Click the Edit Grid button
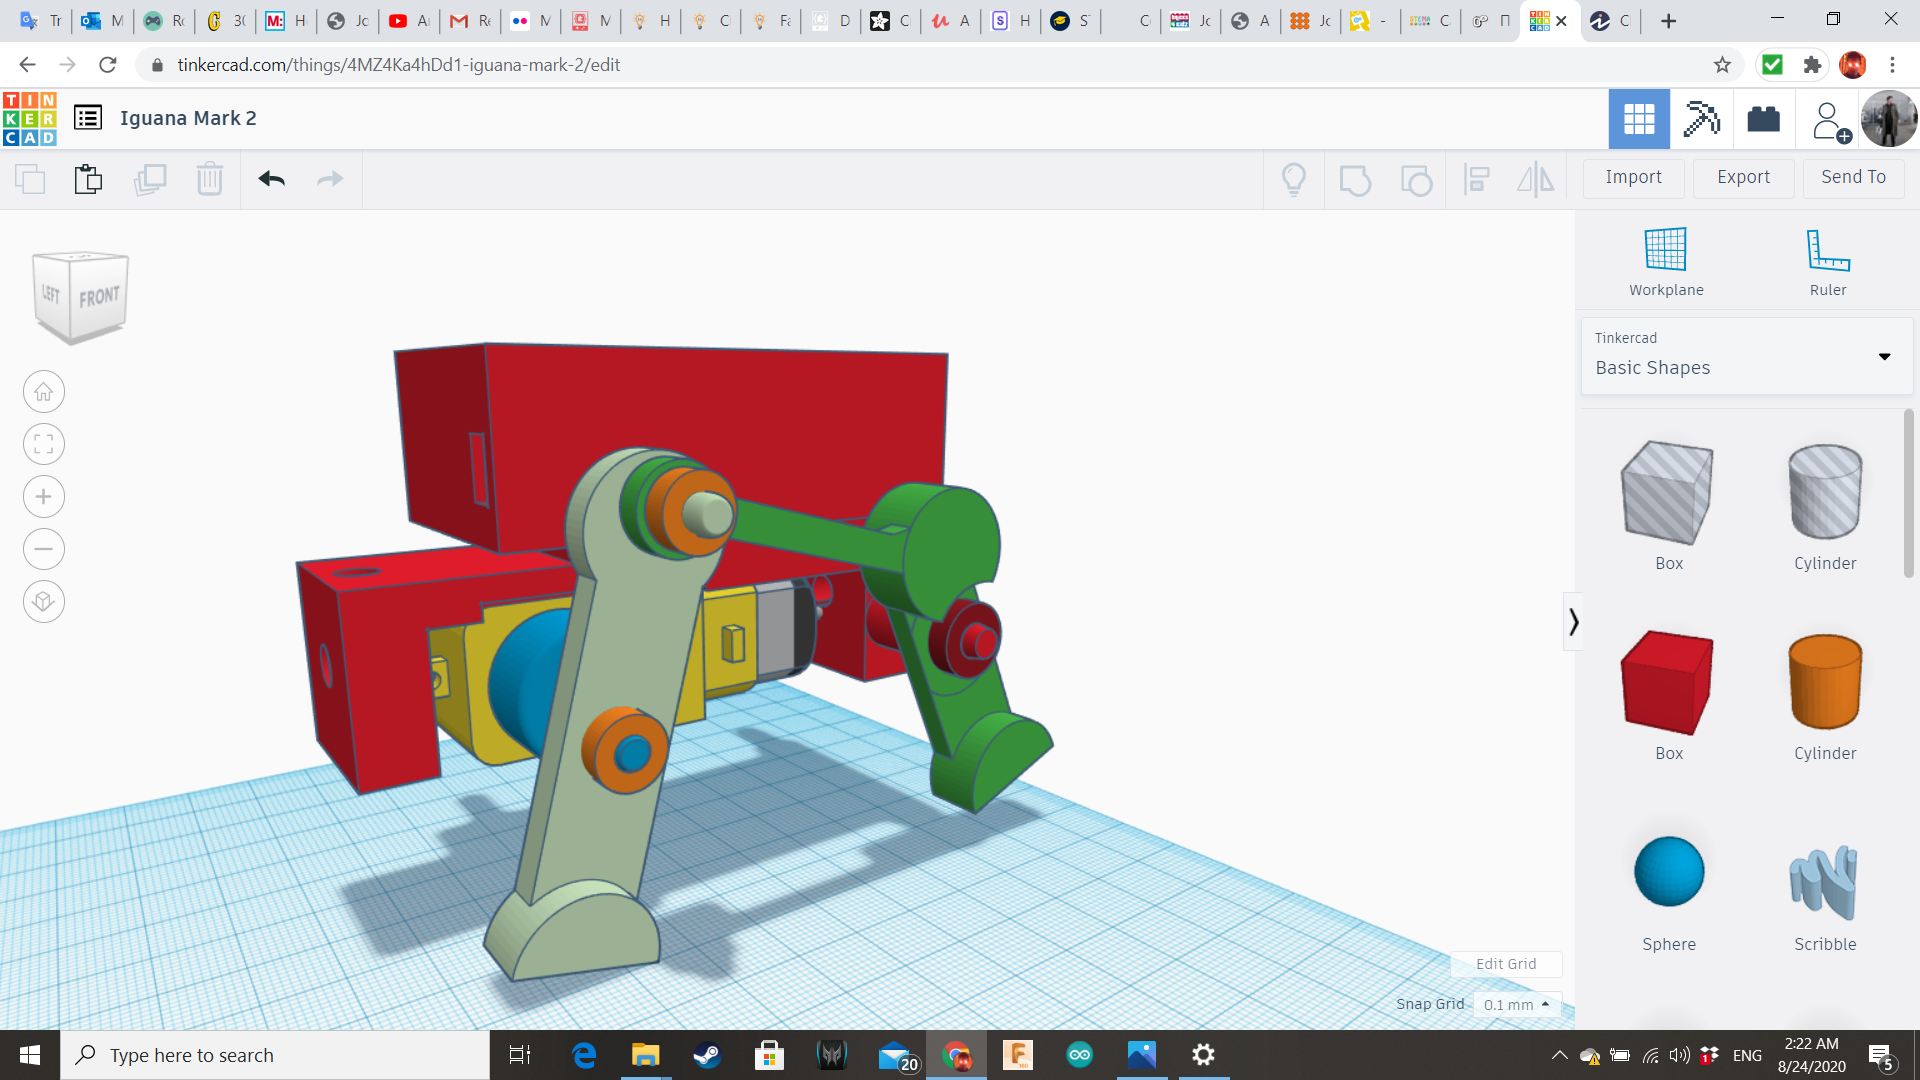This screenshot has height=1080, width=1920. pos(1505,964)
